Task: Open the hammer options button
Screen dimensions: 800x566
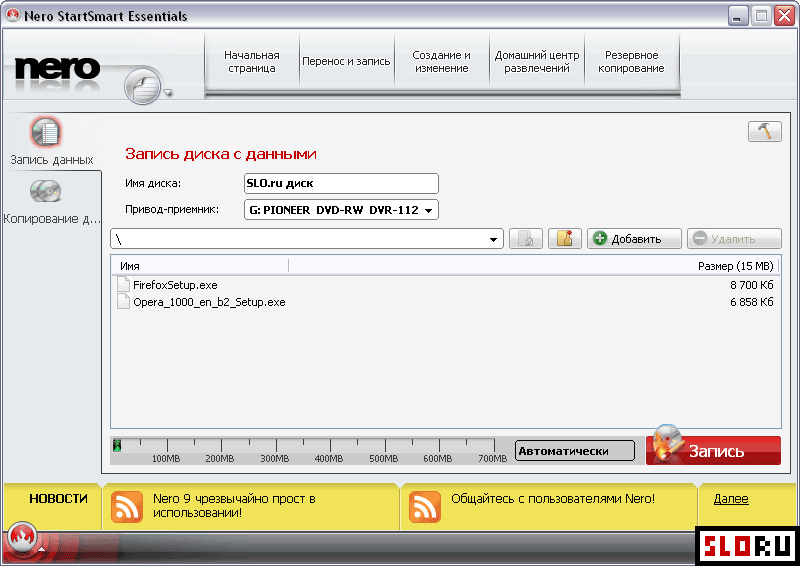Action: (x=764, y=131)
